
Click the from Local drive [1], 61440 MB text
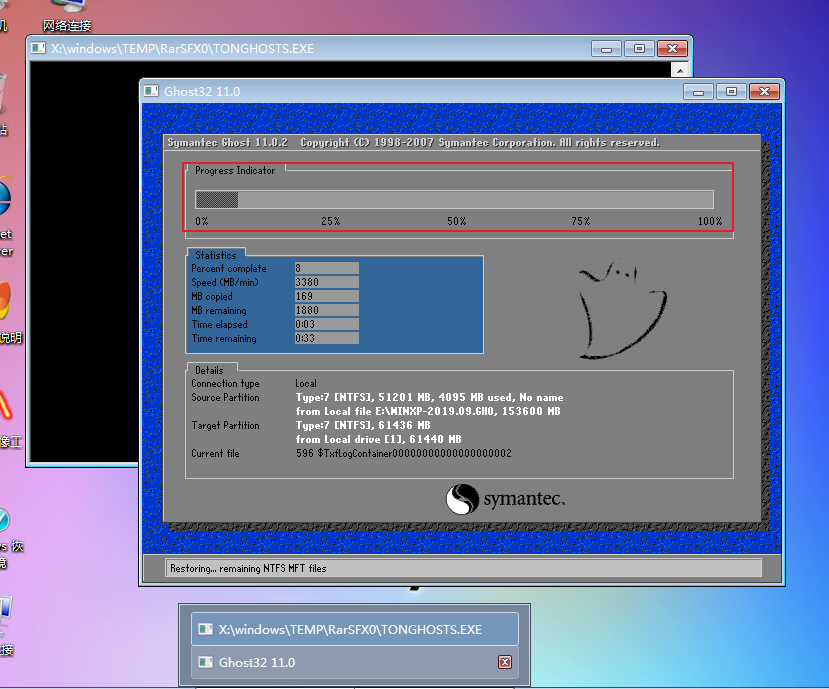click(x=379, y=439)
